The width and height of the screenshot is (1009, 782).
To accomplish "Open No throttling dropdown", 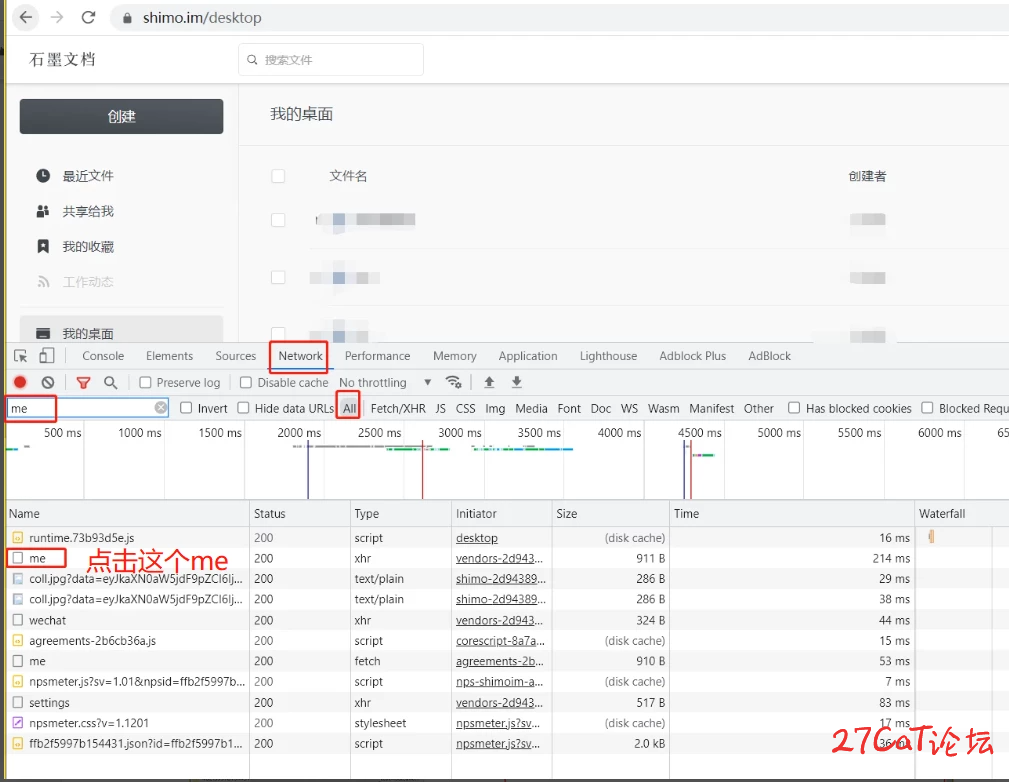I will 385,382.
